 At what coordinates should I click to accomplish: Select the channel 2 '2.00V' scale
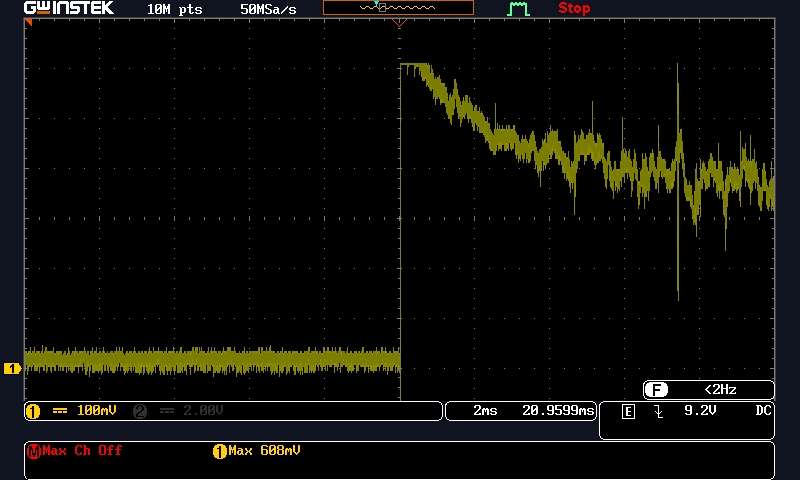click(x=203, y=410)
